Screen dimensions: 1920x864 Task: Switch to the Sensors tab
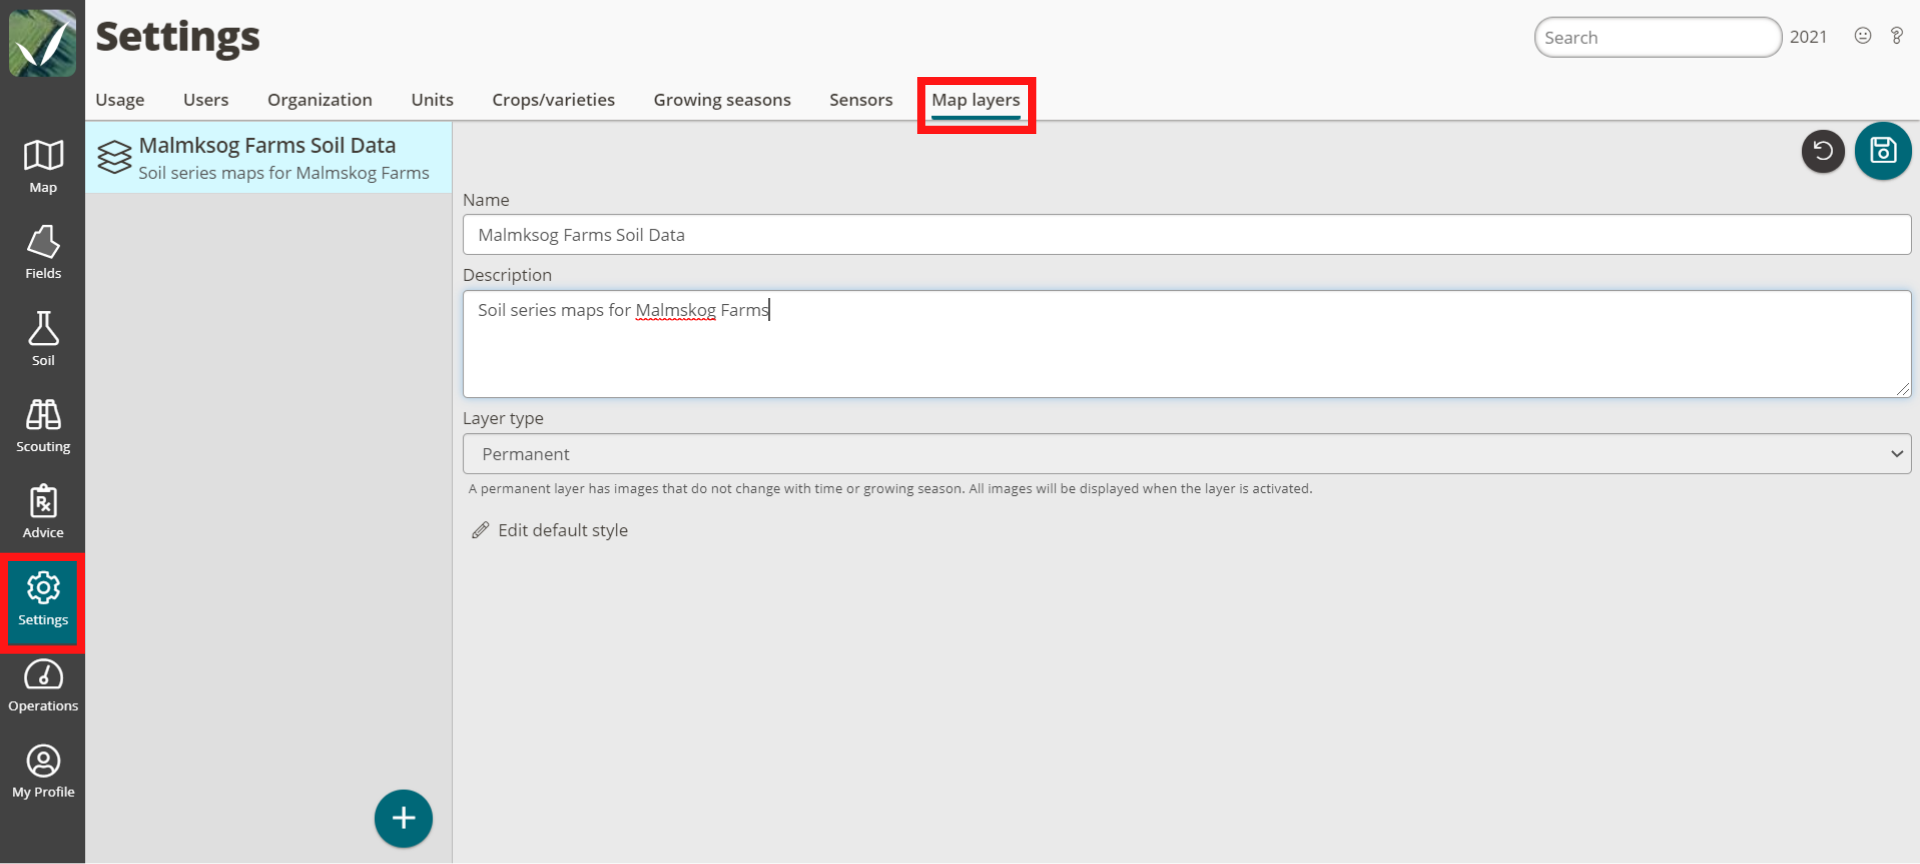coord(861,100)
